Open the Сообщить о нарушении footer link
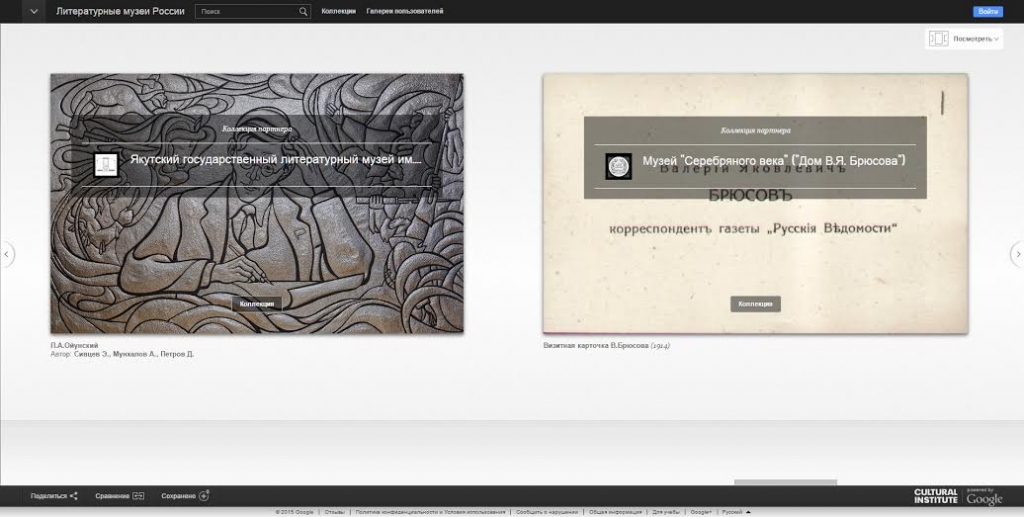The image size is (1024, 517). (547, 512)
